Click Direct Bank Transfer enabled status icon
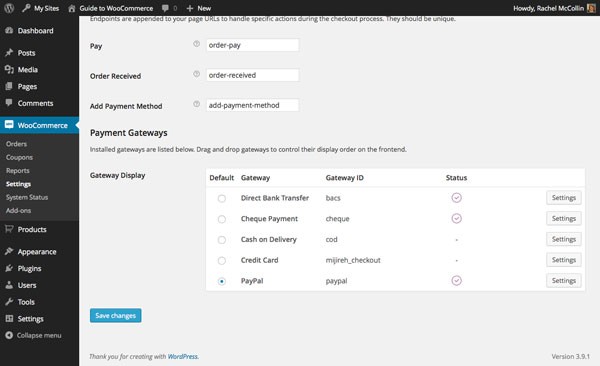Image resolution: width=600 pixels, height=366 pixels. [x=457, y=198]
